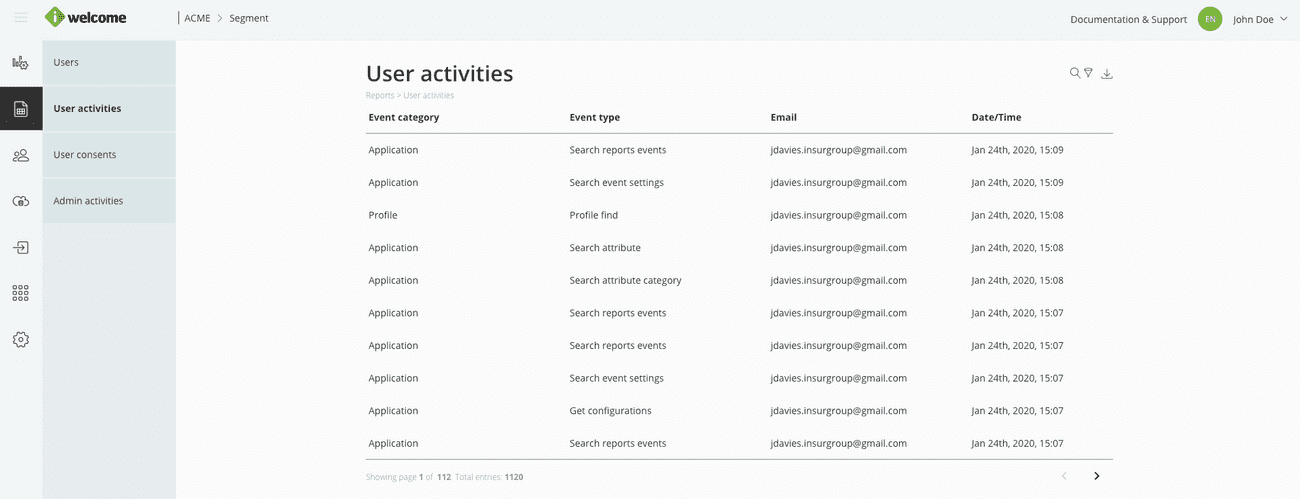Screen dimensions: 1300x499
Task: Open the filter funnel icon
Action: pos(1089,73)
